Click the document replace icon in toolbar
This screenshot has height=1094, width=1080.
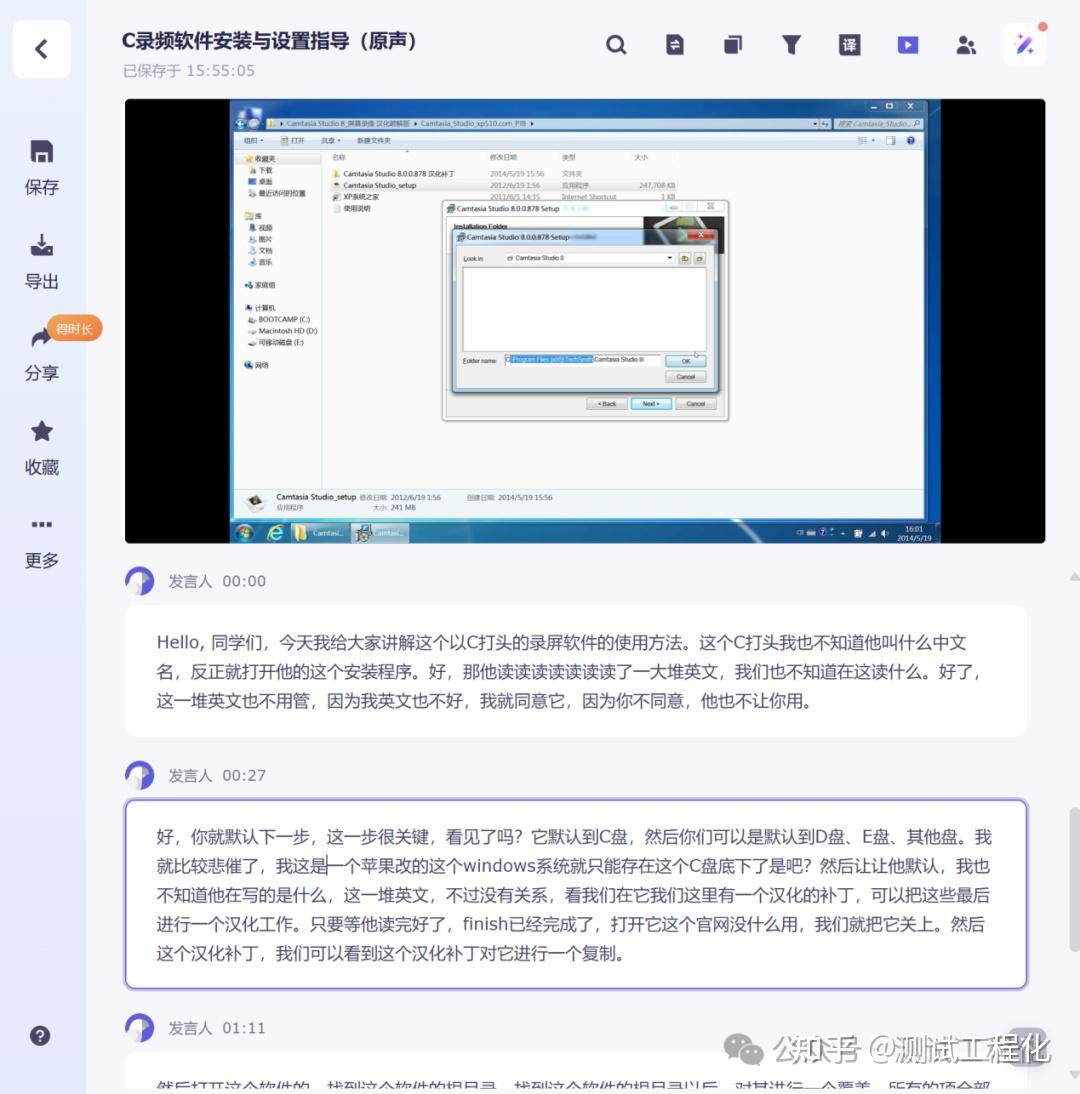(x=675, y=45)
